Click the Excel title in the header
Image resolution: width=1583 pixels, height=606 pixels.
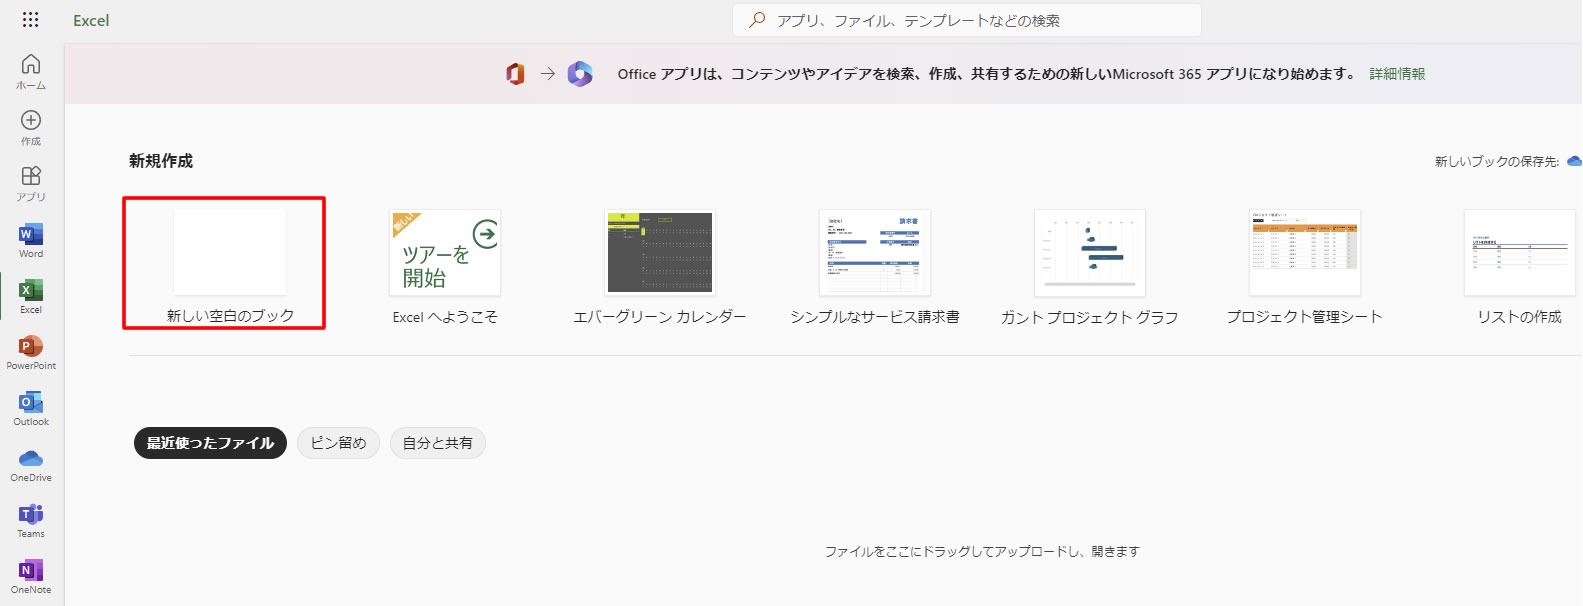point(91,20)
